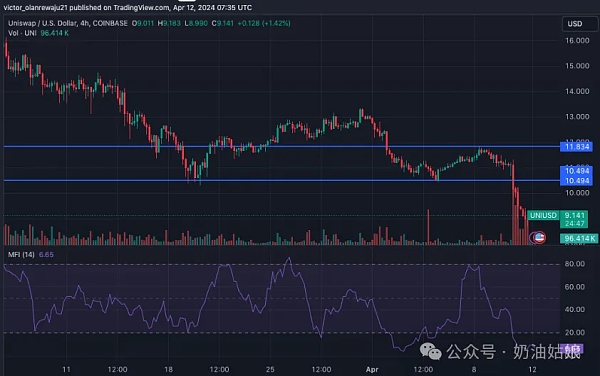Click the US flag event icon
This screenshot has height=376, width=600.
[540, 238]
